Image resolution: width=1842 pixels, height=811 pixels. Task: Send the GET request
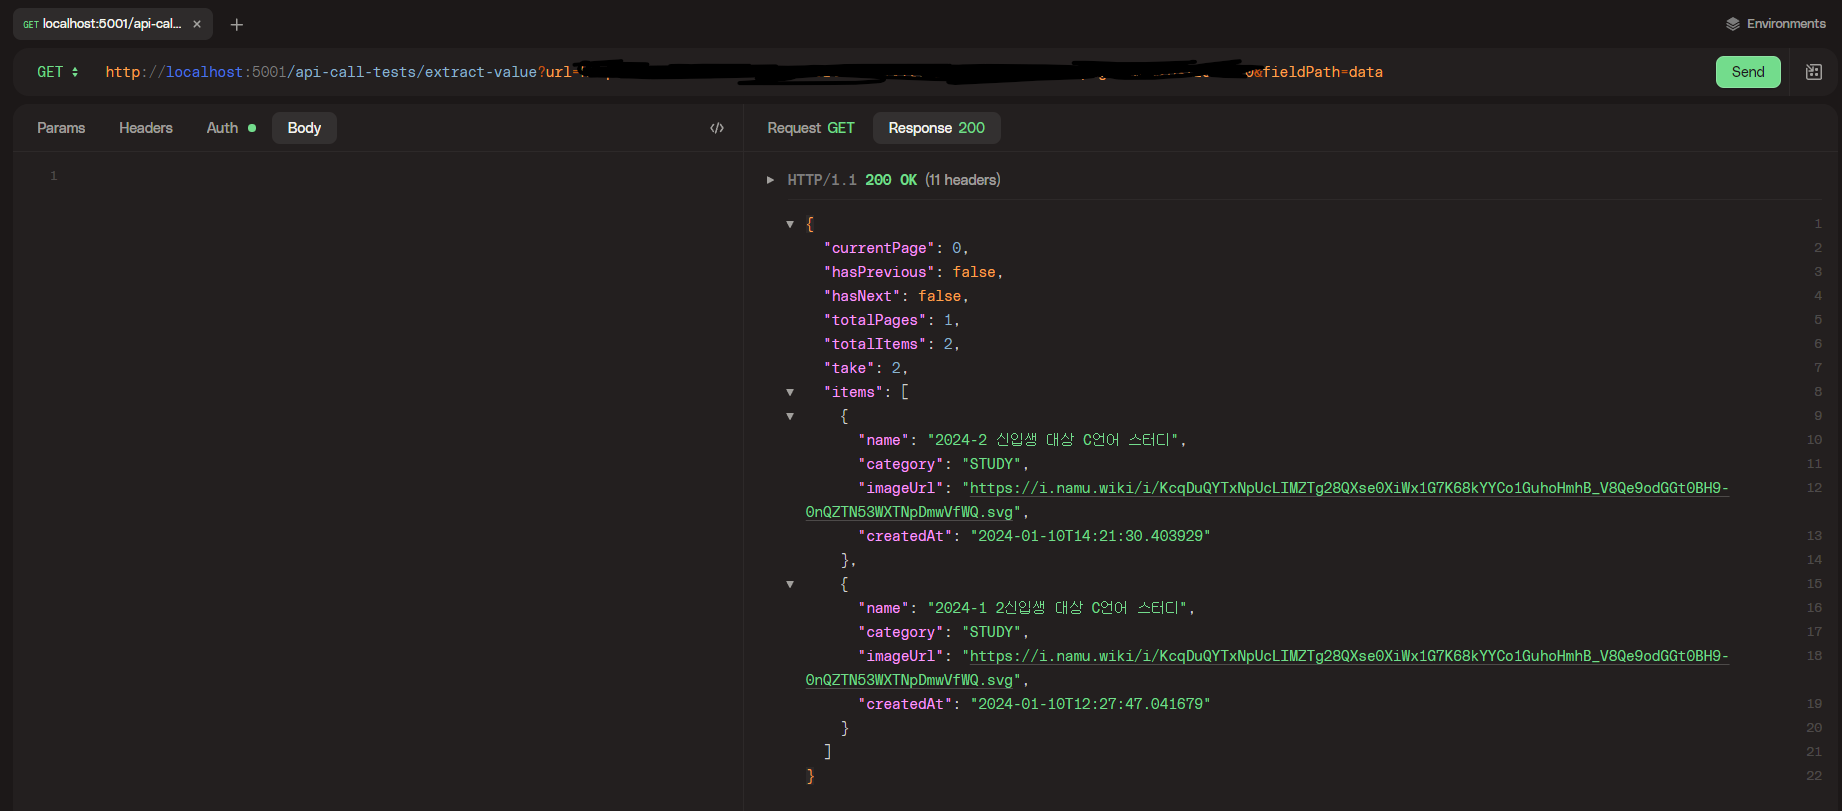(1748, 72)
